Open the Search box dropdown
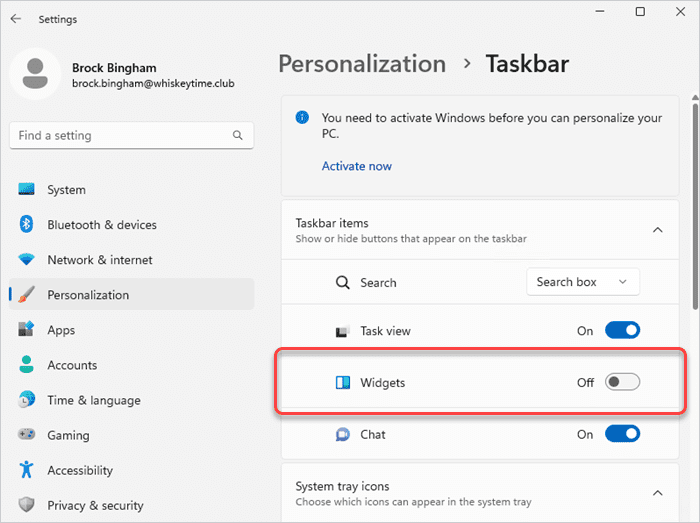700x523 pixels. coord(583,282)
